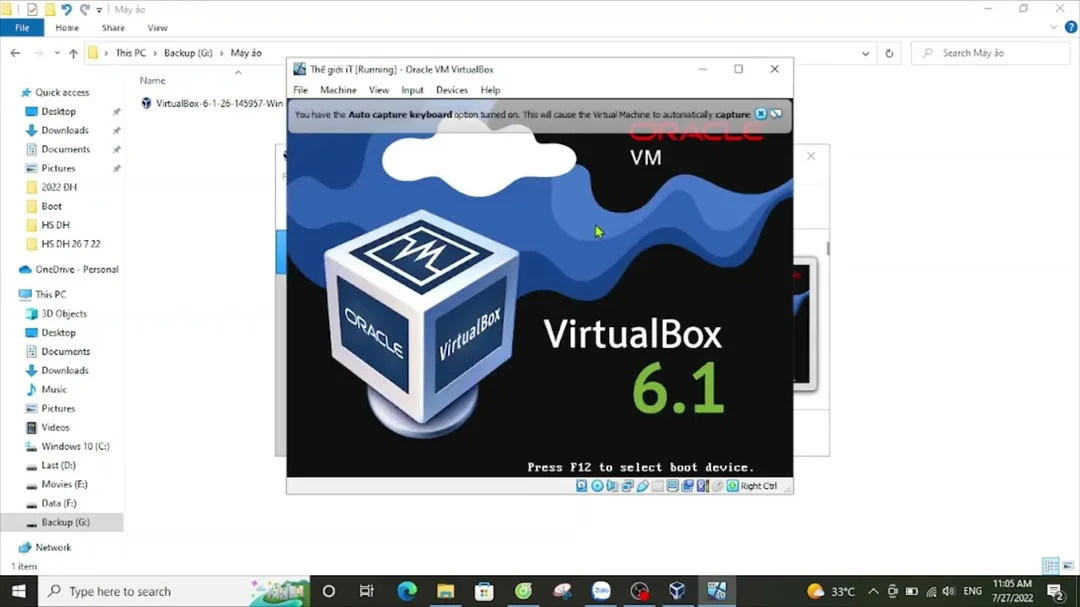Select This PC in navigation pane
The height and width of the screenshot is (607, 1080).
(x=50, y=294)
